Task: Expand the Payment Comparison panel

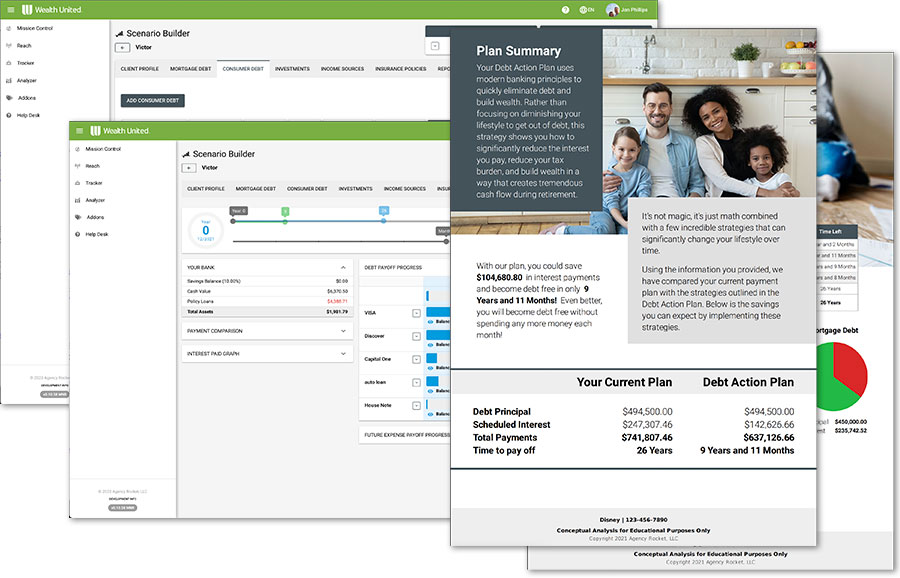Action: coord(343,331)
